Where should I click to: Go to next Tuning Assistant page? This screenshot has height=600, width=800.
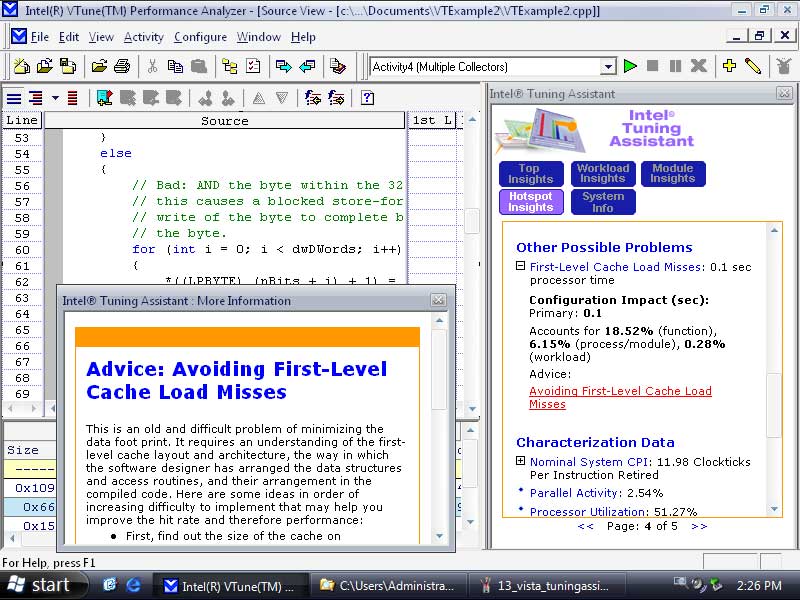[x=699, y=527]
